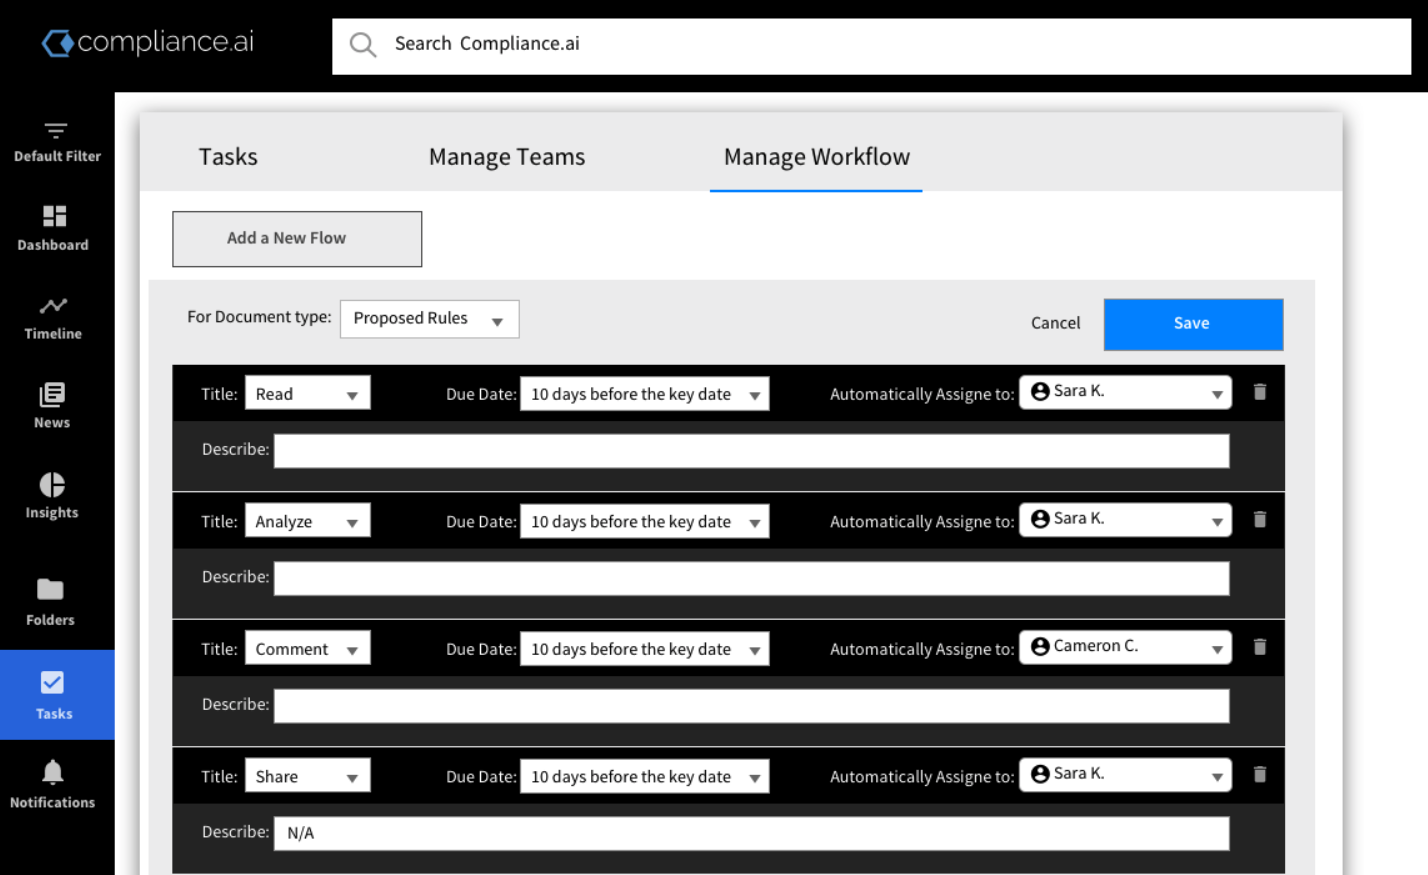Switch to the Manage Teams tab
Viewport: 1428px width, 875px height.
tap(507, 157)
